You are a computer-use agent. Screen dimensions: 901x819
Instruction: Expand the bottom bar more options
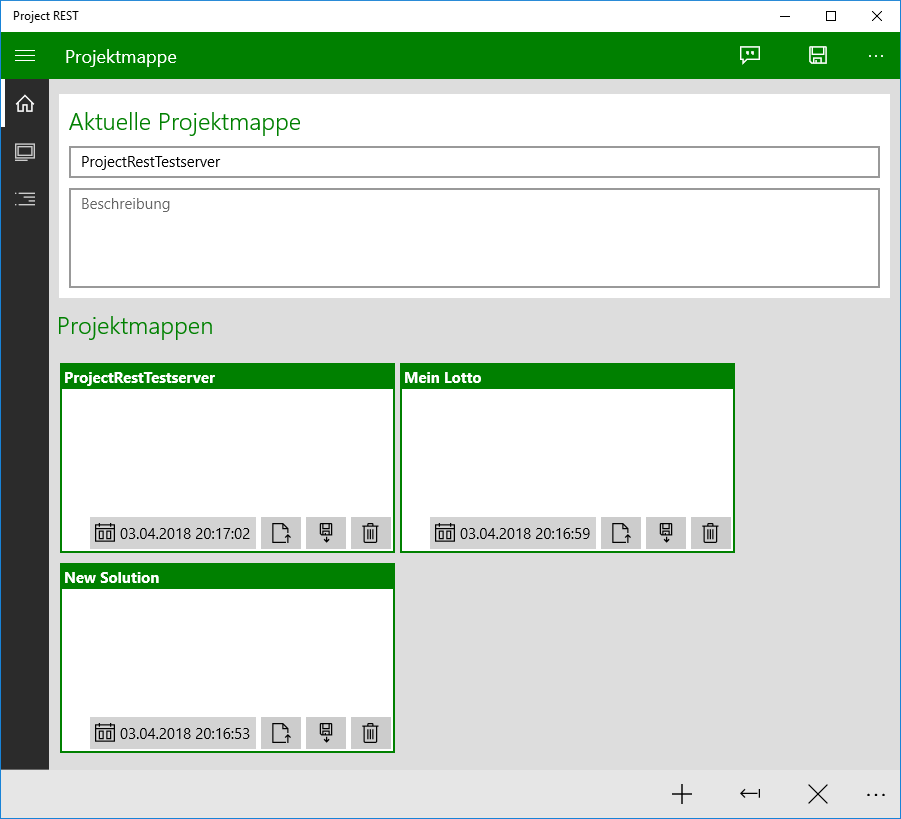point(876,795)
